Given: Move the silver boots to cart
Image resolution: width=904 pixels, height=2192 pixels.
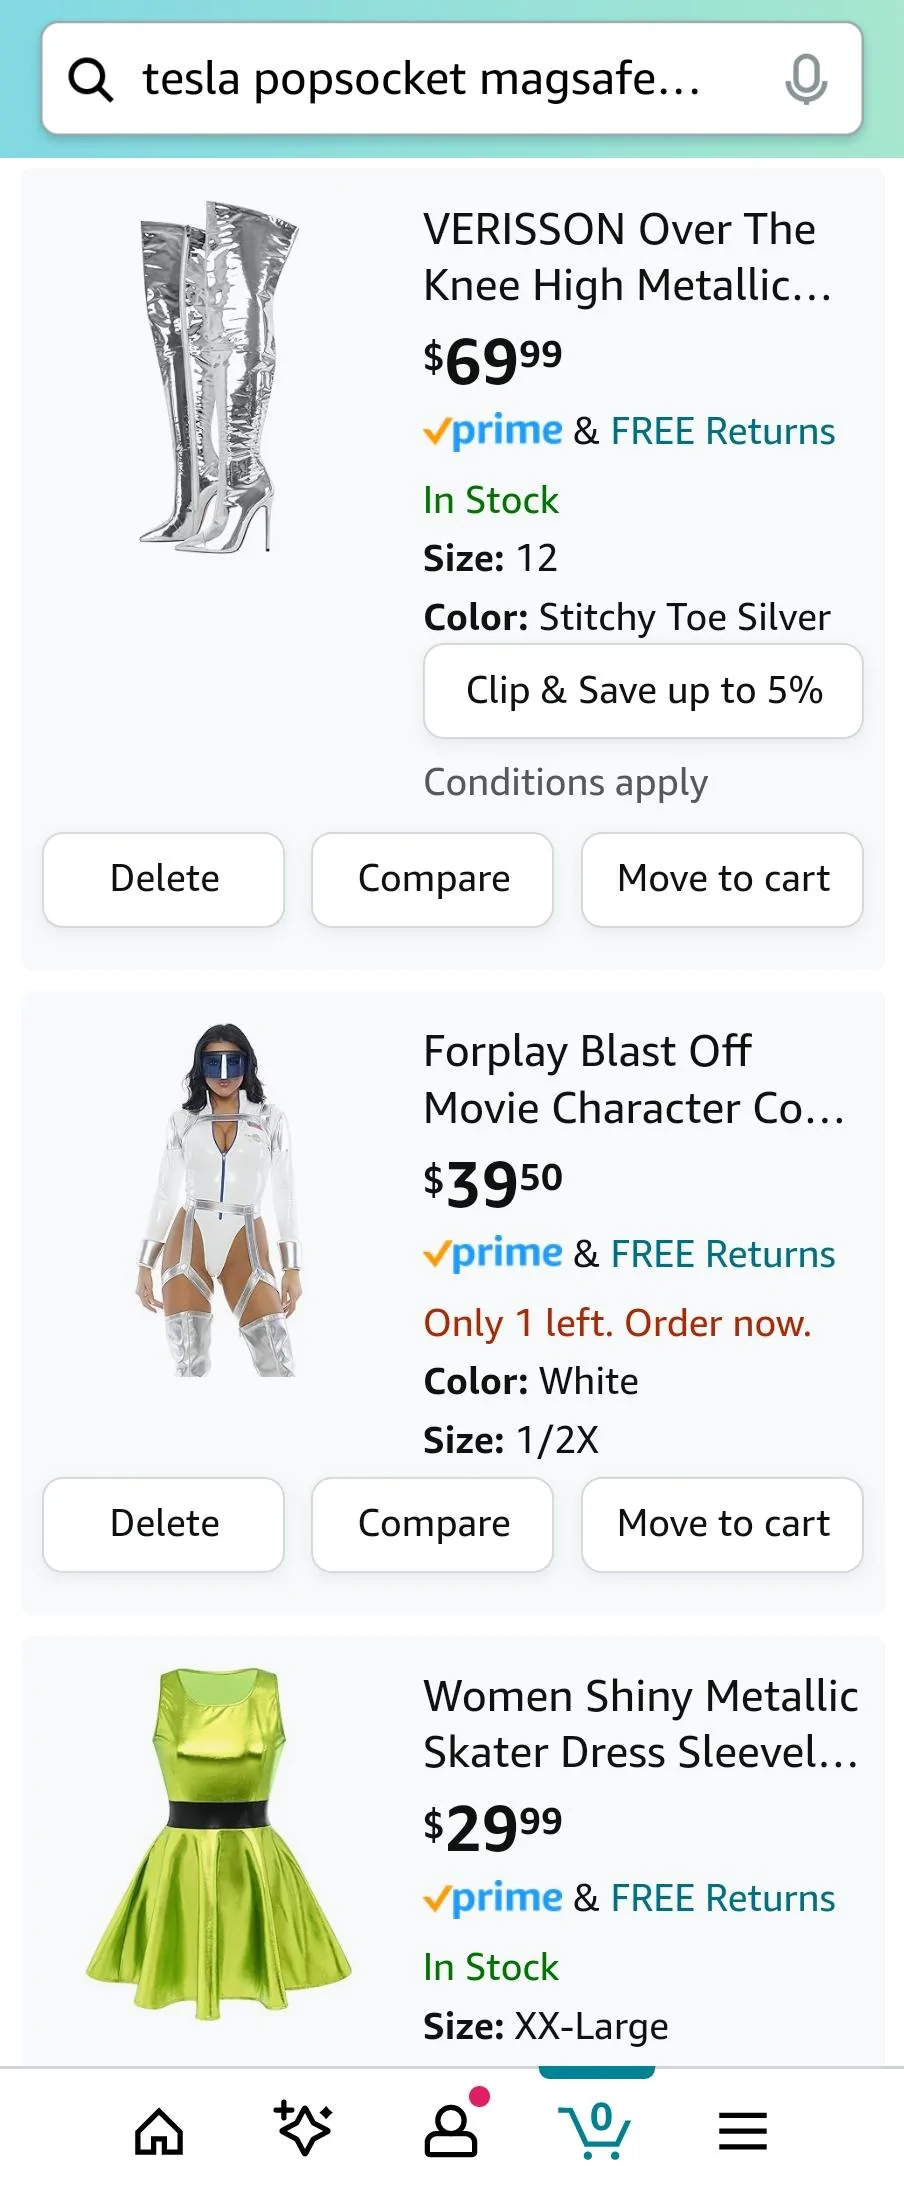Looking at the screenshot, I should coord(722,879).
